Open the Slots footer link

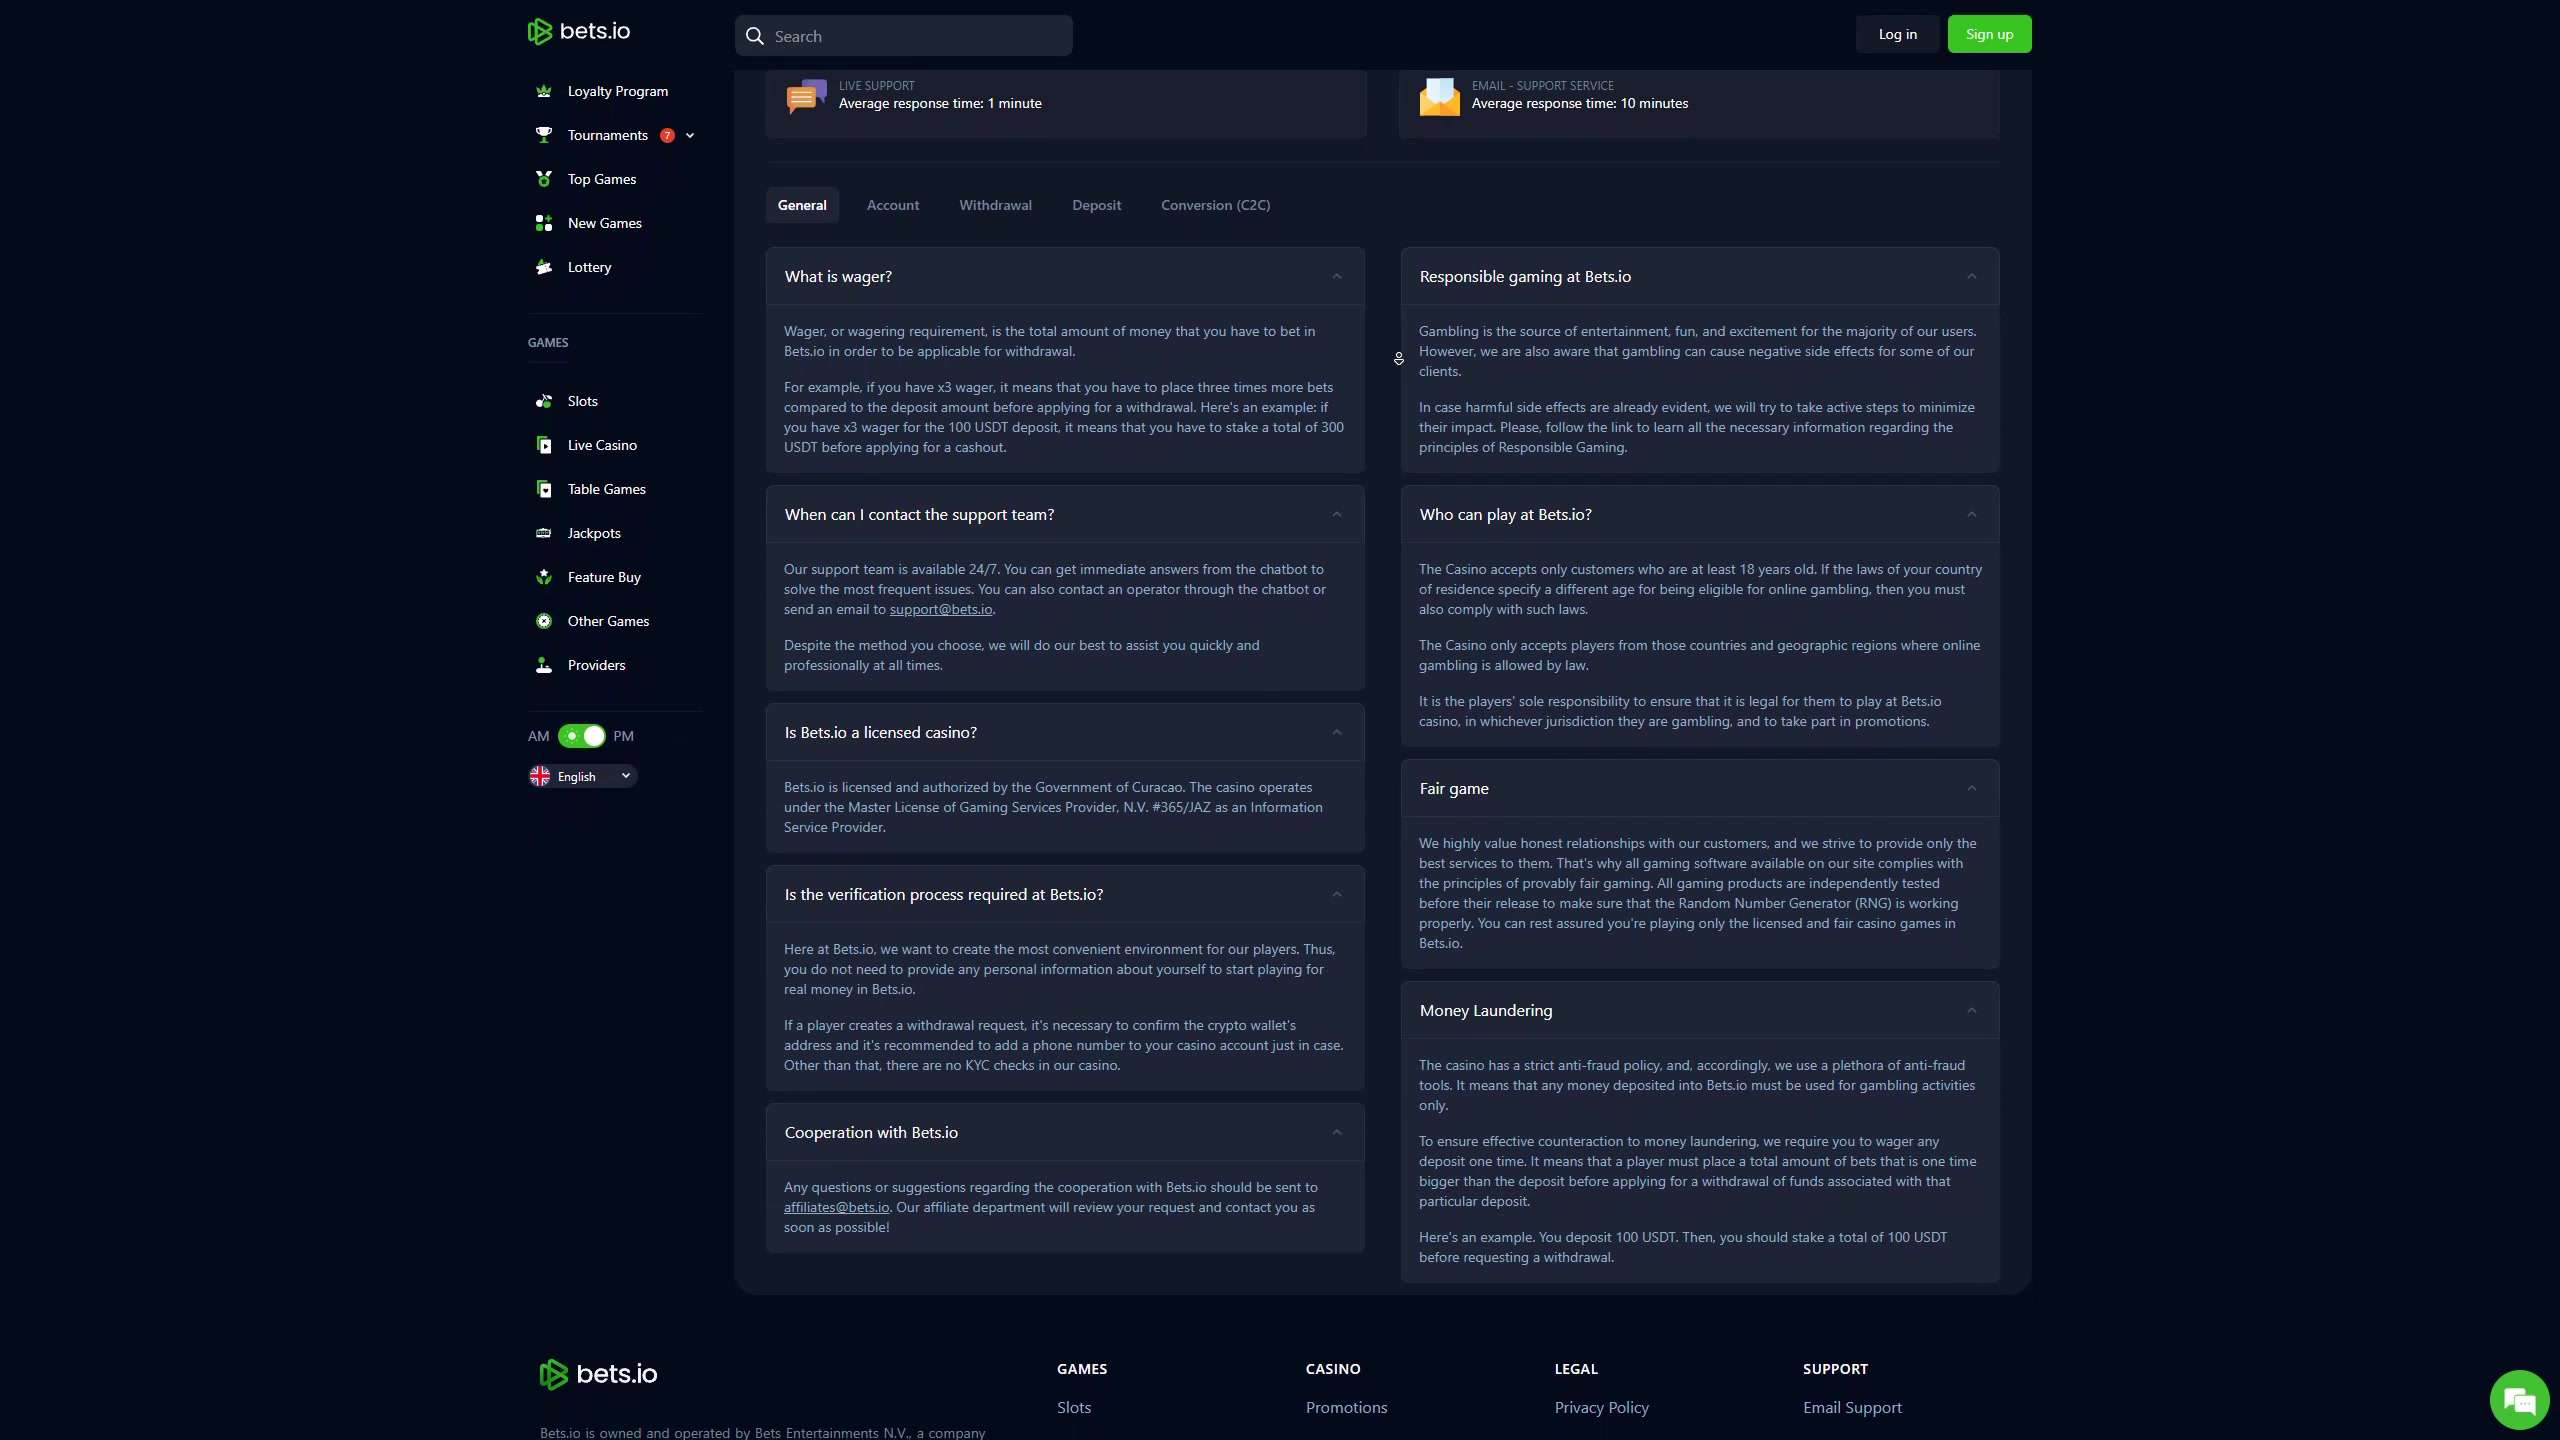1074,1407
